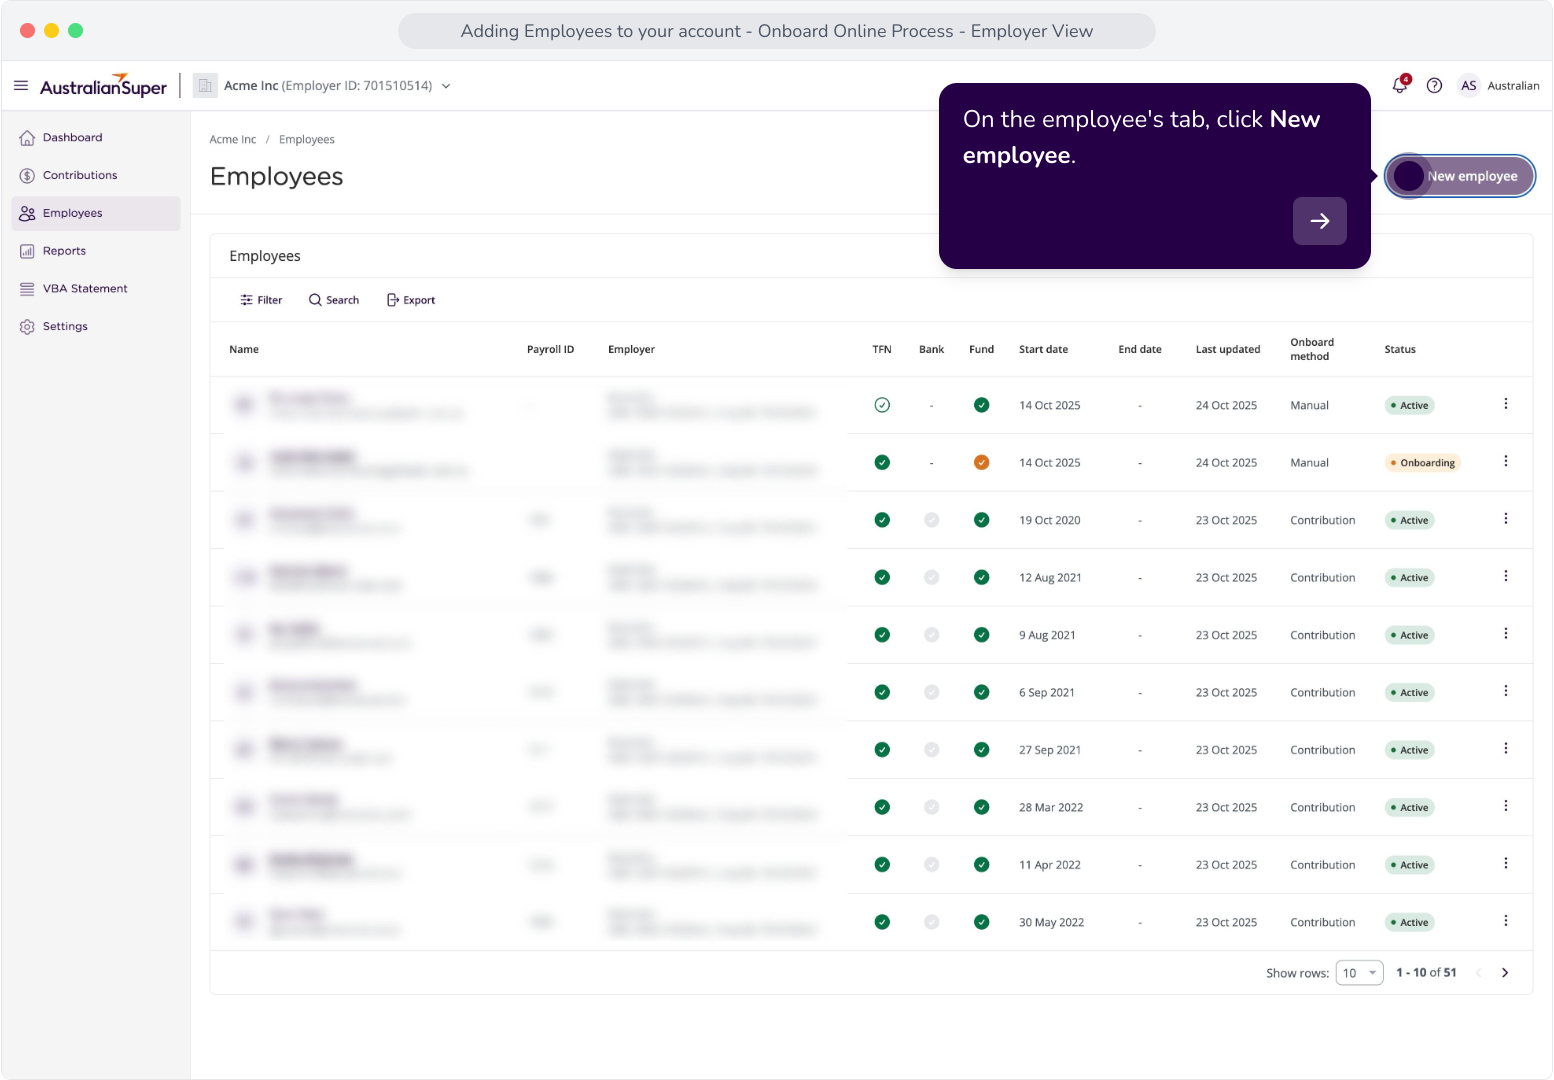This screenshot has width=1554, height=1080.
Task: Open the Filter options
Action: [x=261, y=300]
